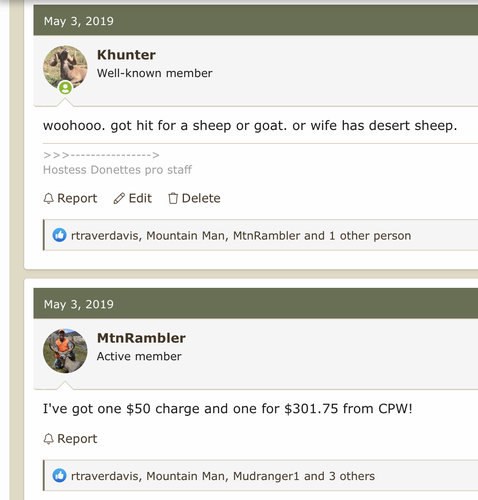Click rtraverdavis in Khunter's likes list

pyautogui.click(x=106, y=236)
